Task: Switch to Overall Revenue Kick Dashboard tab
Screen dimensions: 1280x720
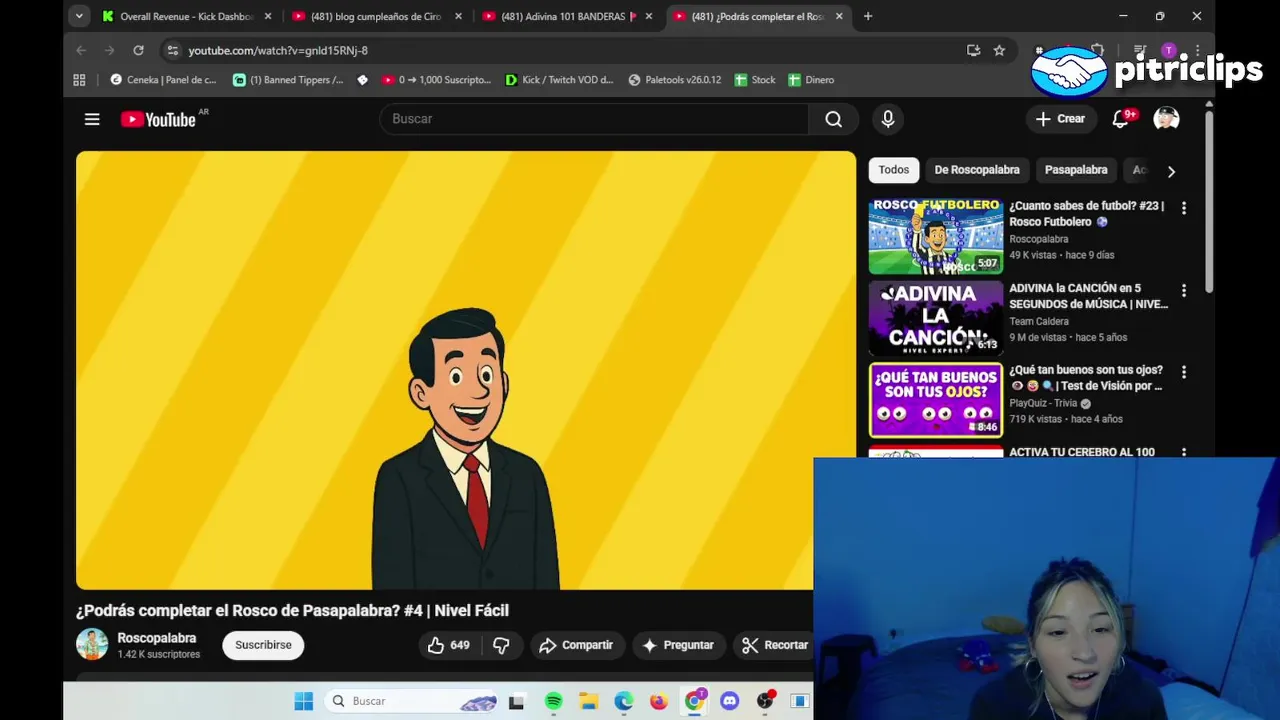Action: tap(186, 16)
